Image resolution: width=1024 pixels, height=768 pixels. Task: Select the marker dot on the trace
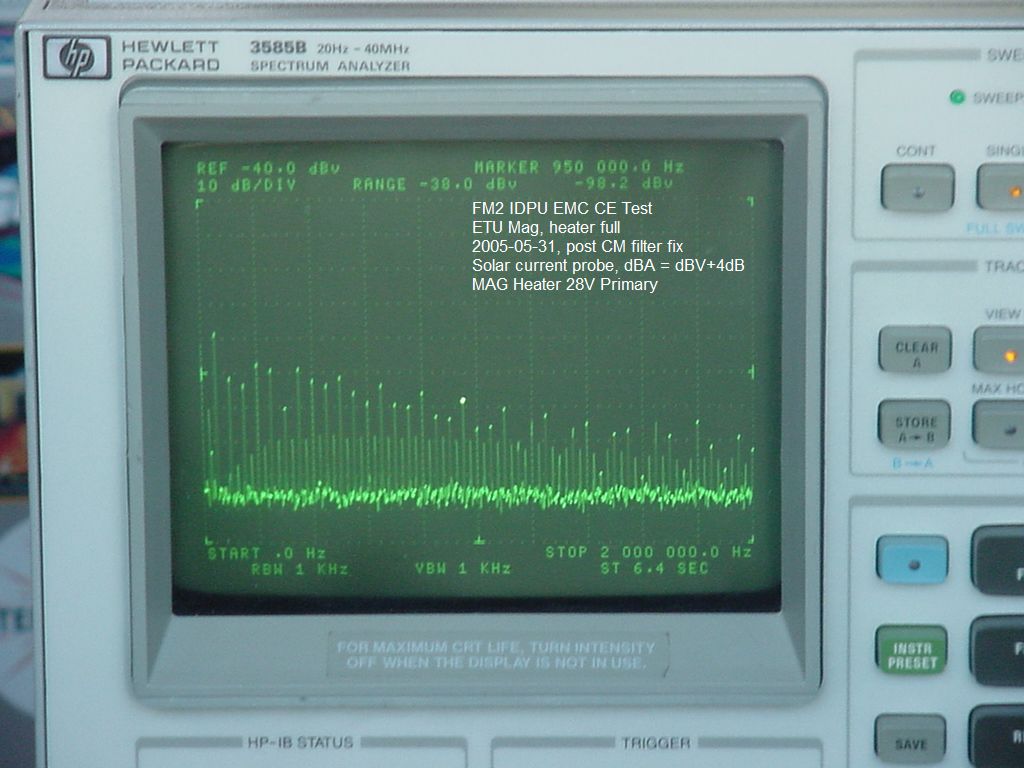coord(463,400)
